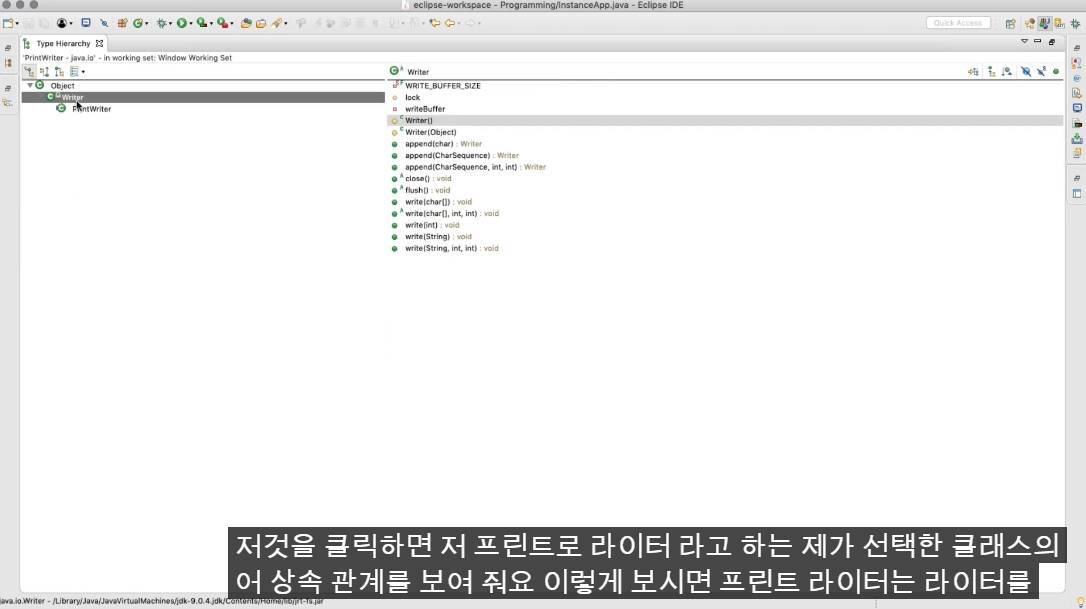
Task: Select PrintWriter in the hierarchy tree
Action: [91, 109]
